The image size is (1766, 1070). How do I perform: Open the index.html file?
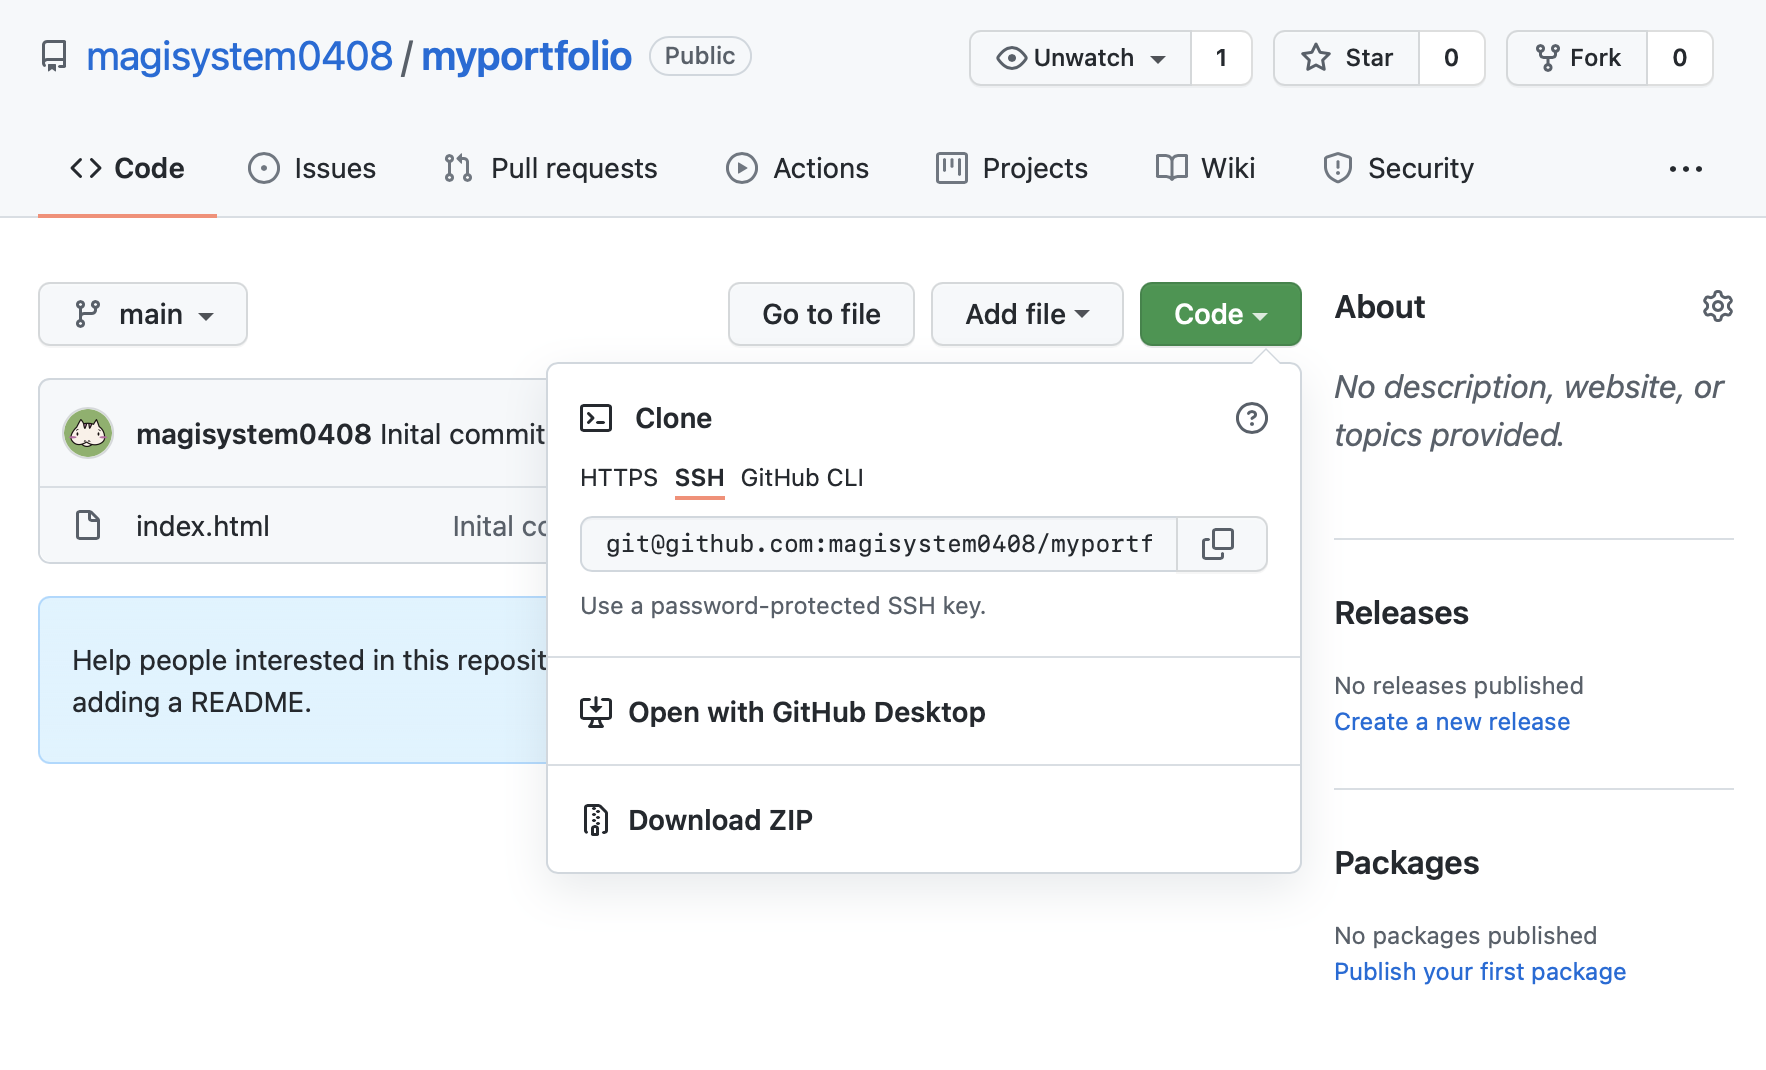[203, 526]
